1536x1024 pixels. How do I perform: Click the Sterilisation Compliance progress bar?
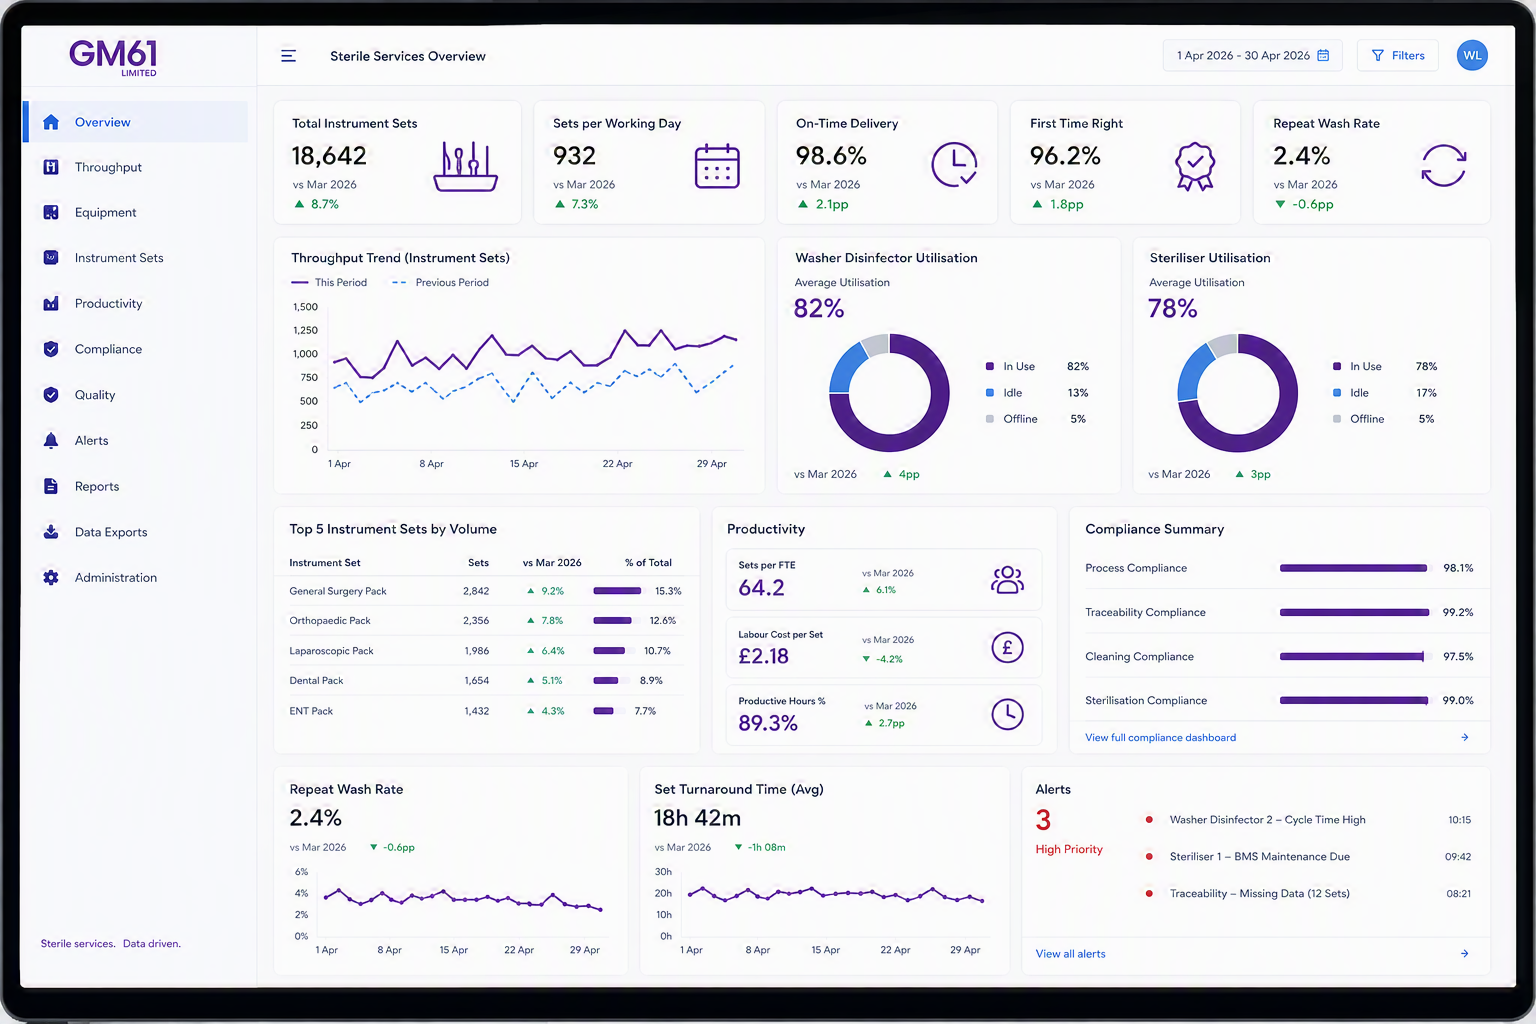coord(1354,700)
